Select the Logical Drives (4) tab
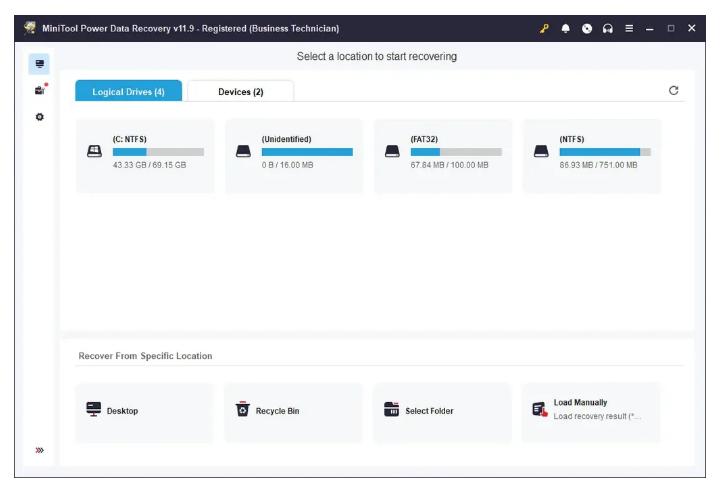This screenshot has width=721, height=485. pyautogui.click(x=128, y=92)
